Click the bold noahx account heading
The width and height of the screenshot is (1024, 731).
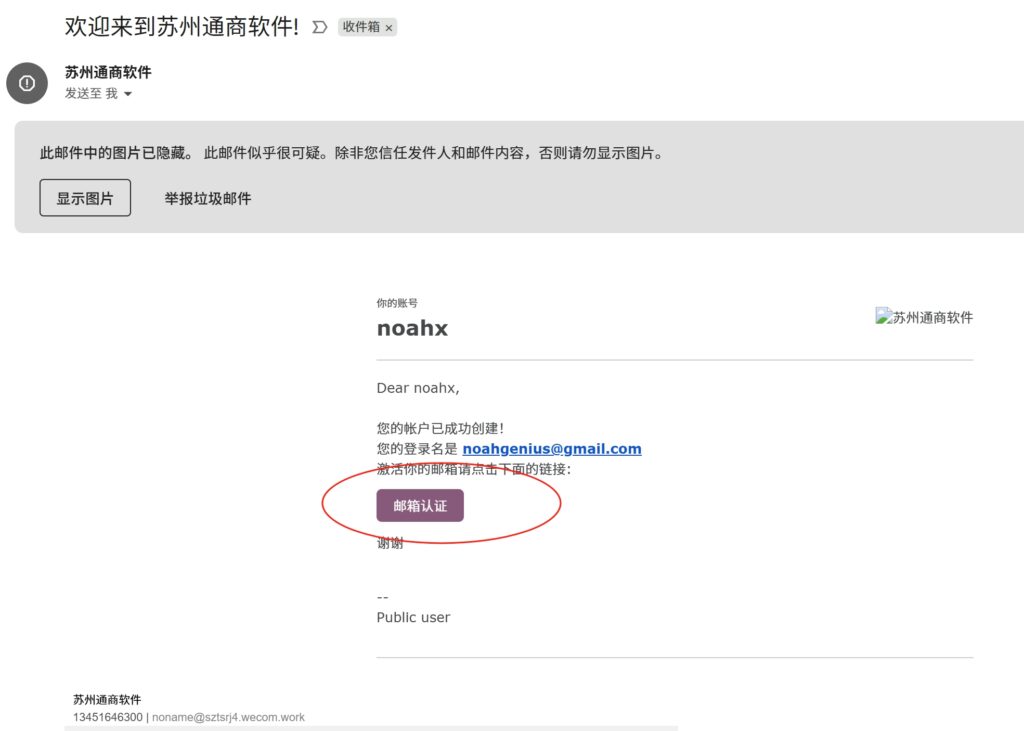412,328
